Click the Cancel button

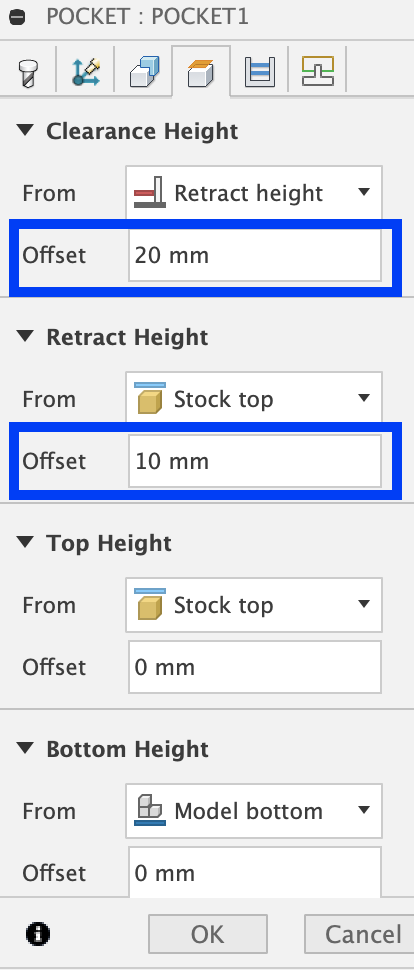[360, 934]
